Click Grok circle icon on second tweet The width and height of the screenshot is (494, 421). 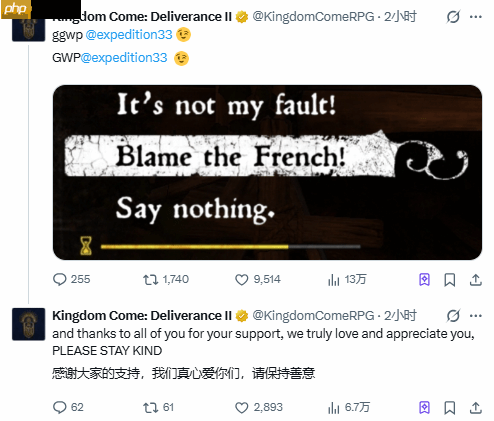[x=453, y=316]
